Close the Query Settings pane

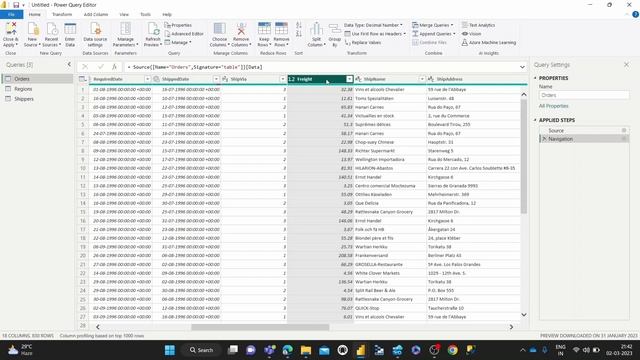(626, 64)
